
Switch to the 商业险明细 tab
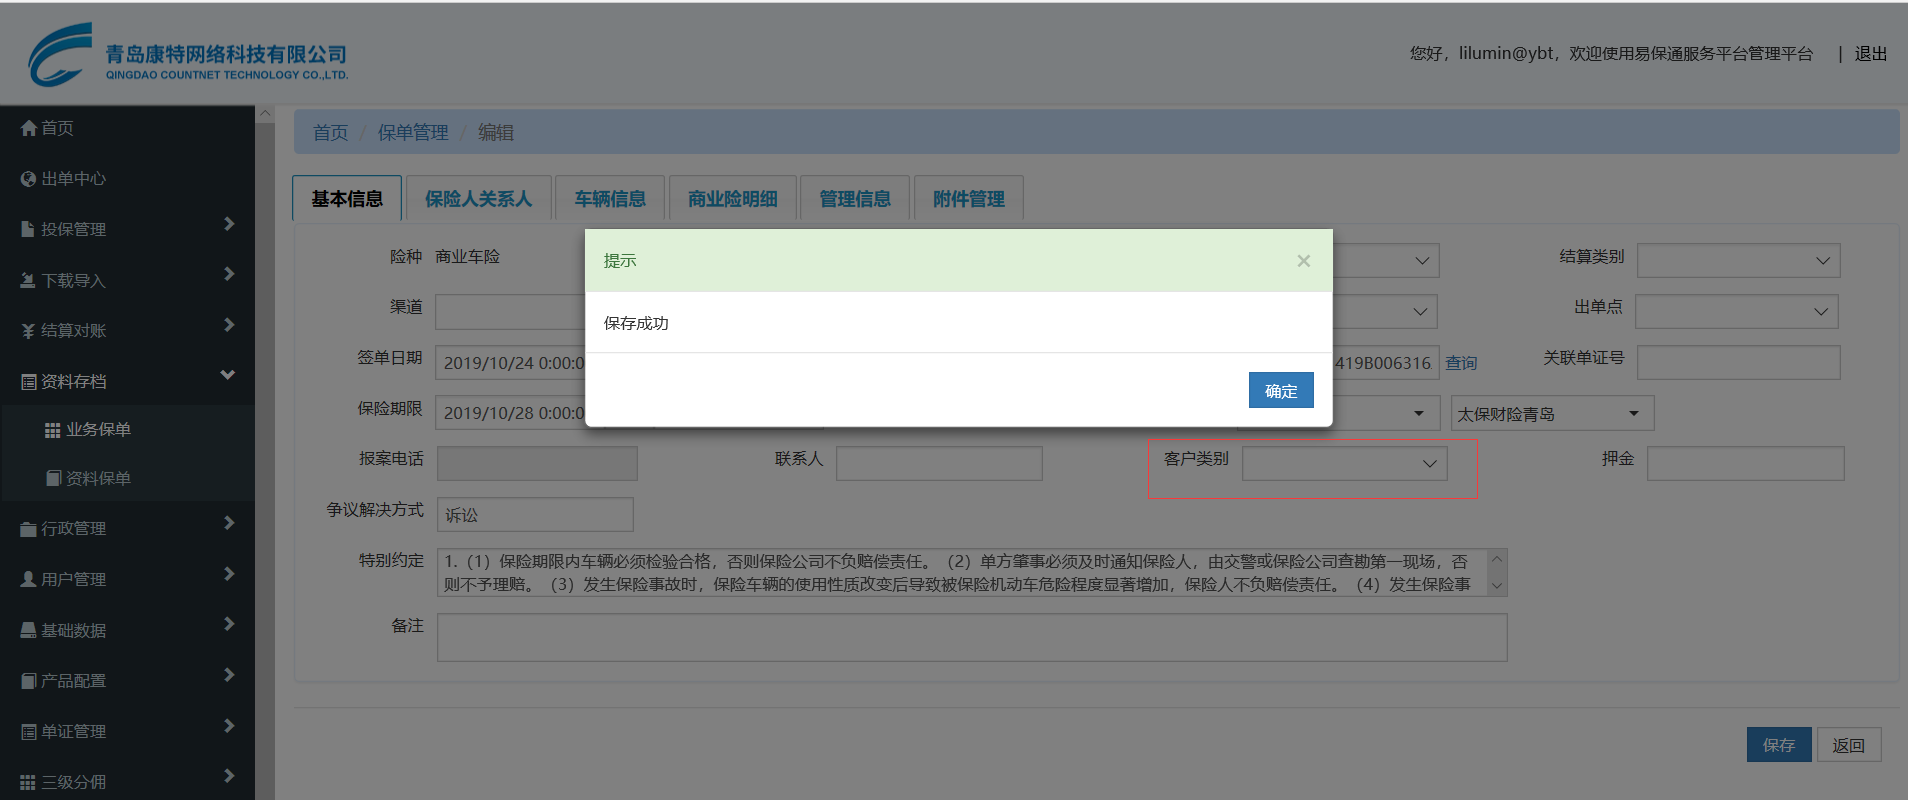tap(733, 199)
